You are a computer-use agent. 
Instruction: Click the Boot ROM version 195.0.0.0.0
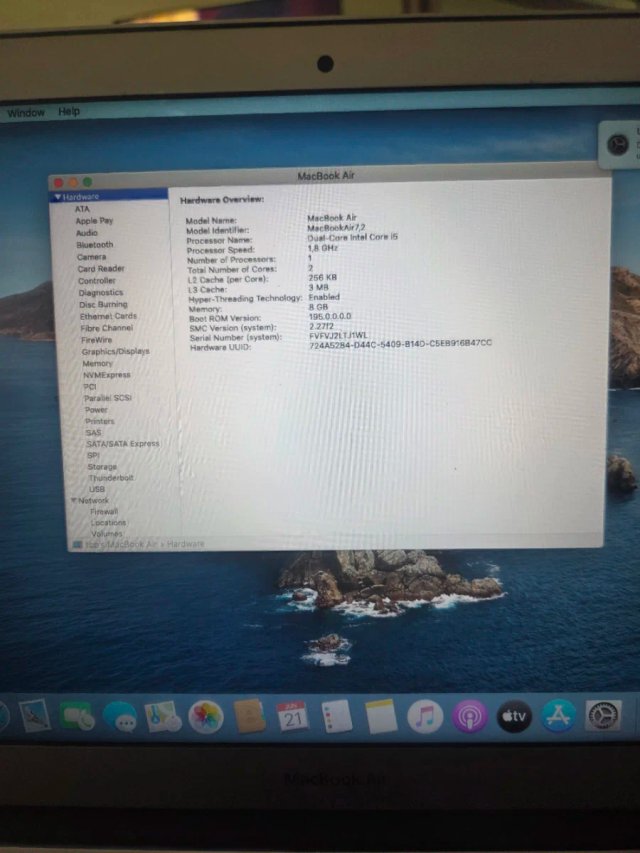330,316
